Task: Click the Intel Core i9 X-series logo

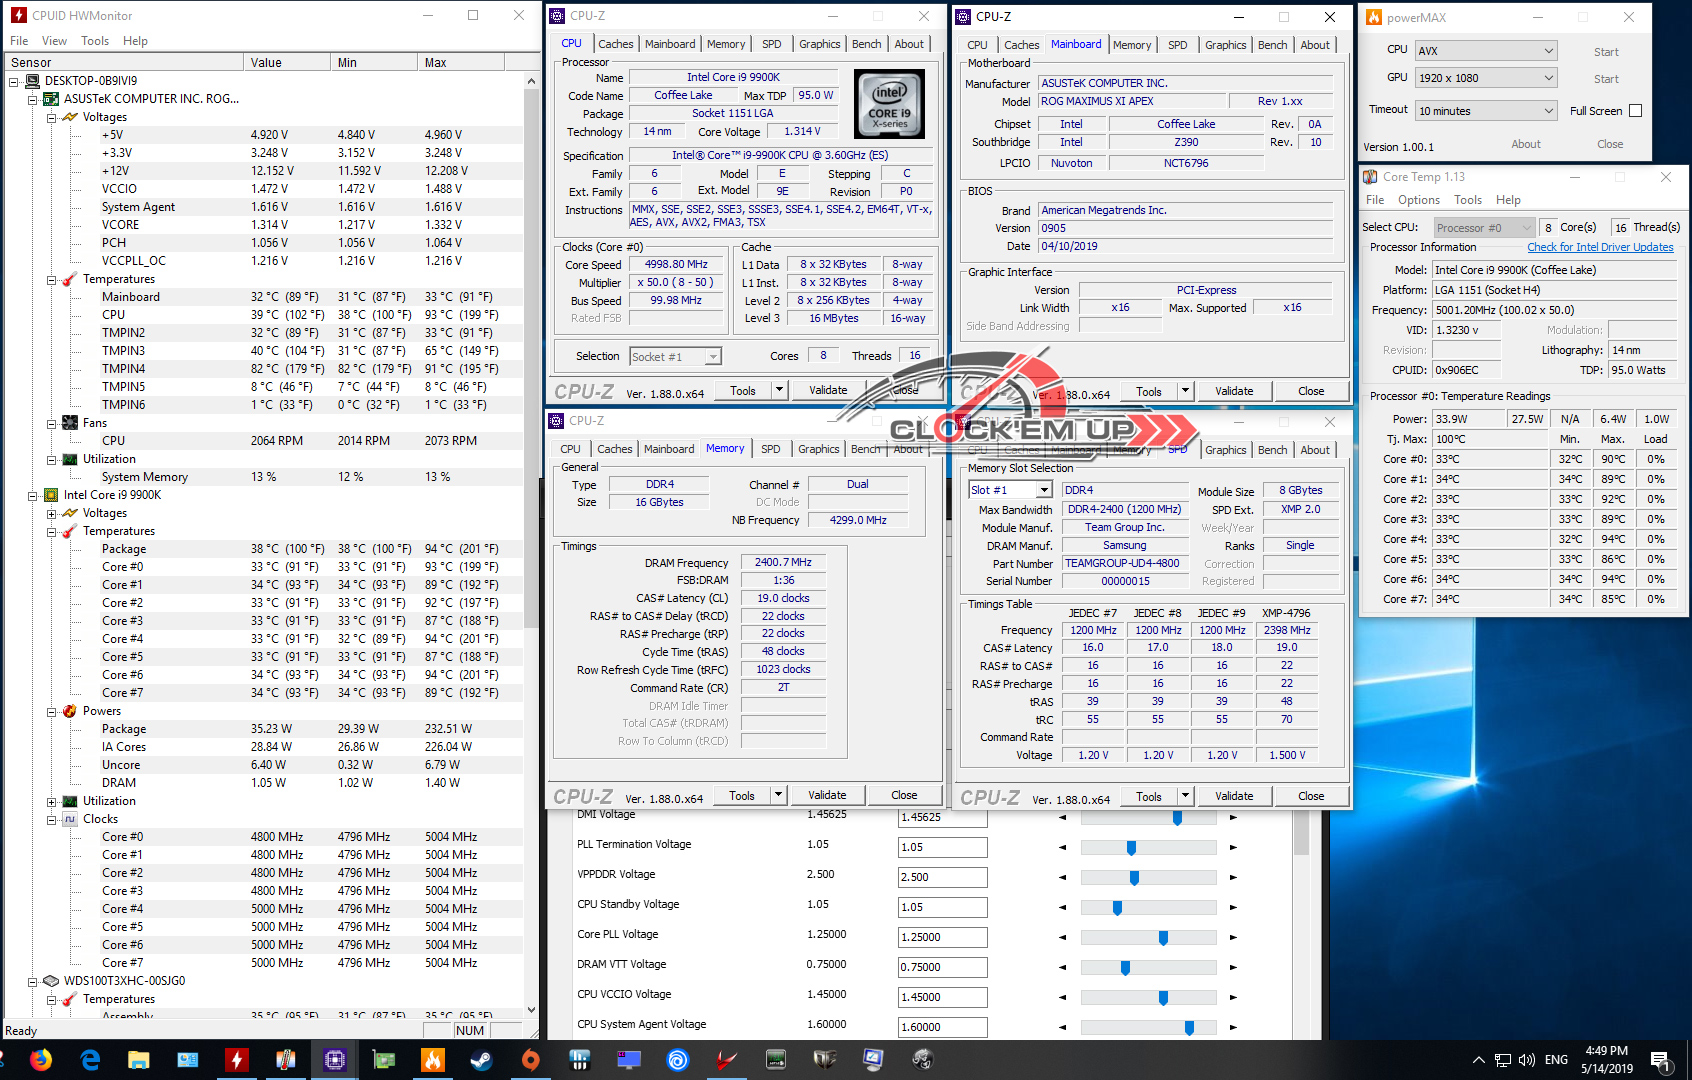Action: (x=889, y=104)
